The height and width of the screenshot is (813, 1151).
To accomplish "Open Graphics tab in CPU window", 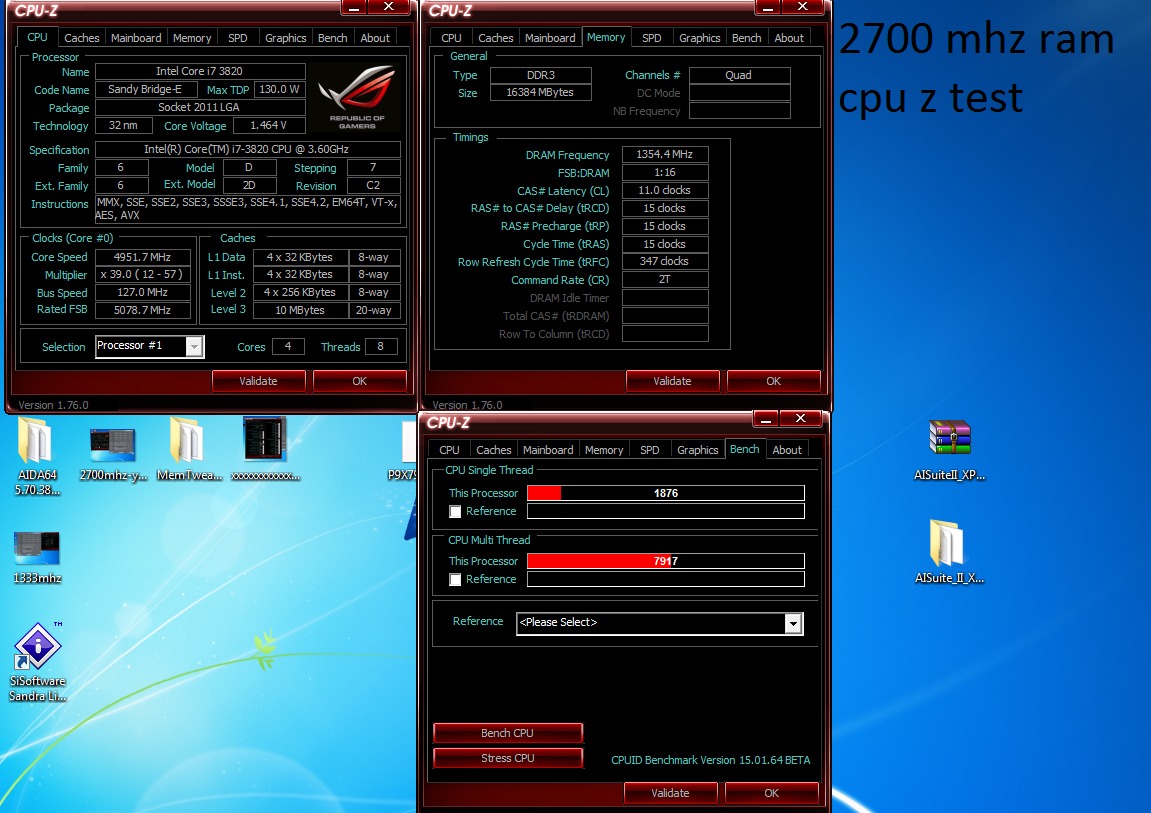I will [x=286, y=38].
